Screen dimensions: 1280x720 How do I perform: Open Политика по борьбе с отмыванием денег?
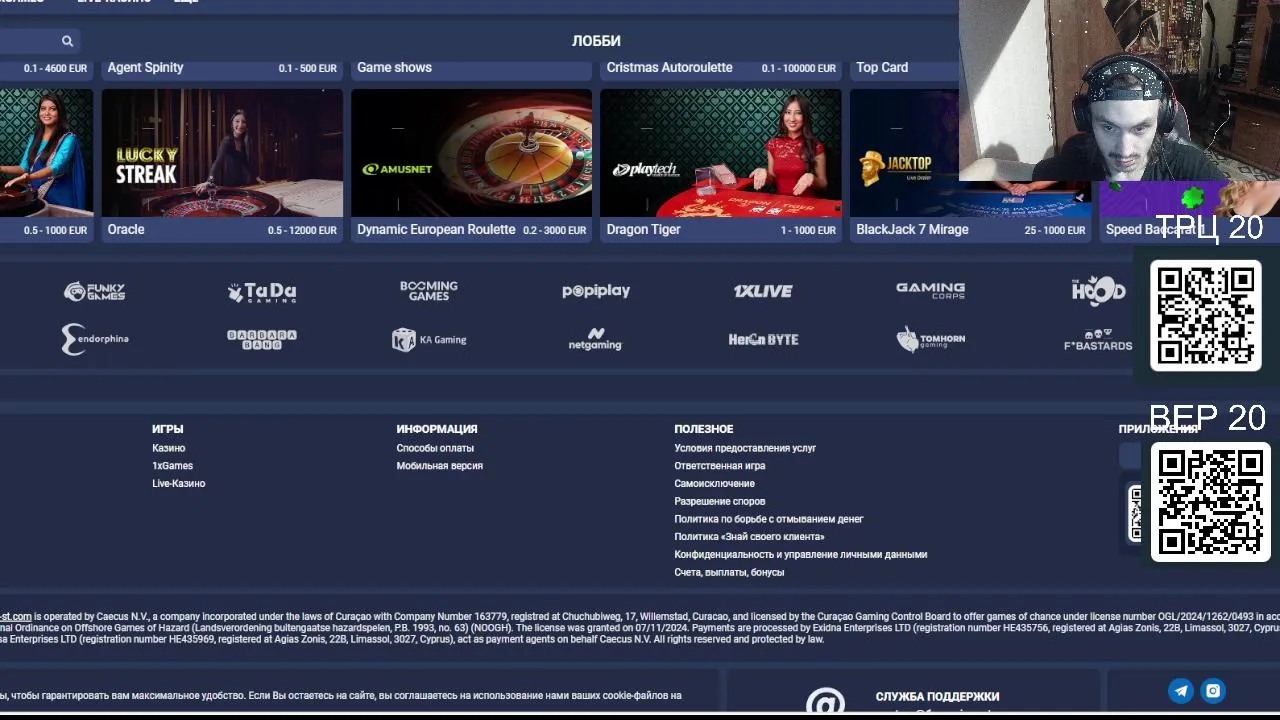[x=768, y=519]
